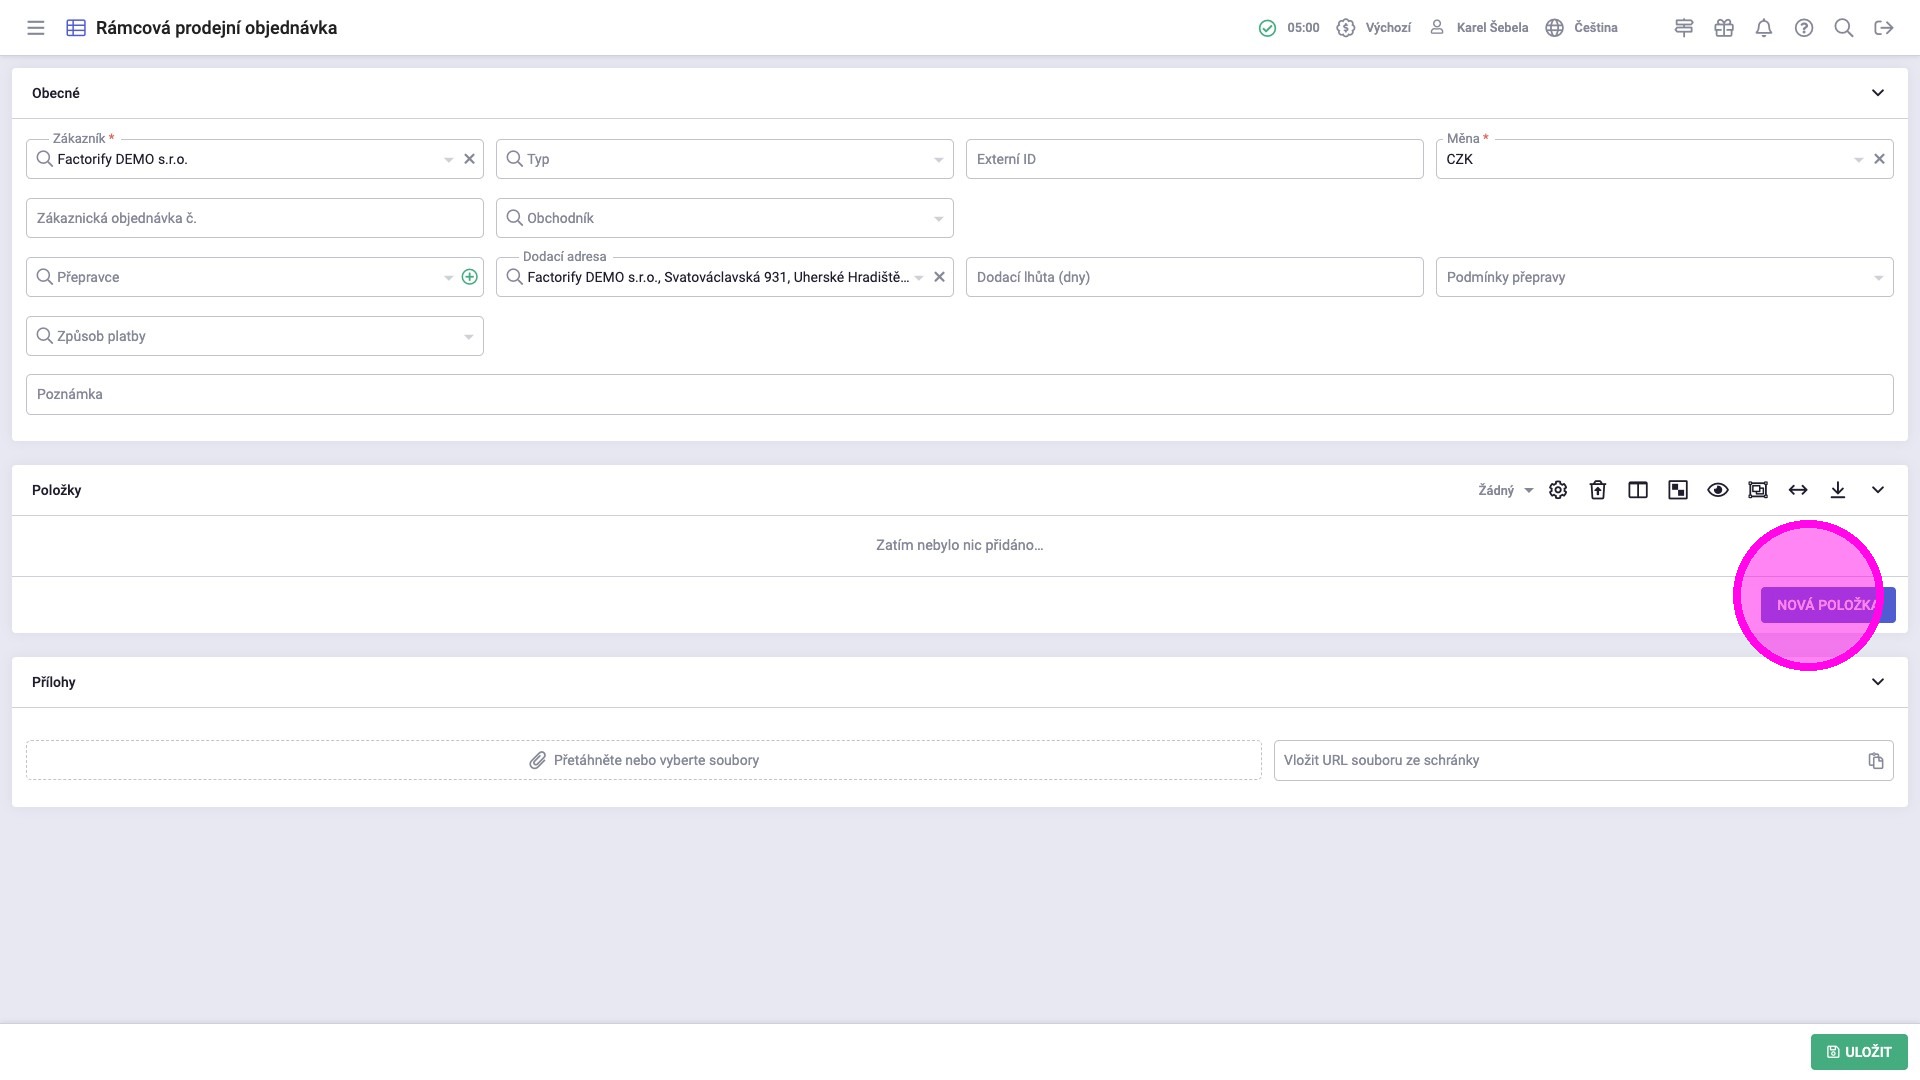Image resolution: width=1920 pixels, height=1080 pixels.
Task: Click the NOVÁ POLOŽKA button
Action: click(x=1827, y=605)
